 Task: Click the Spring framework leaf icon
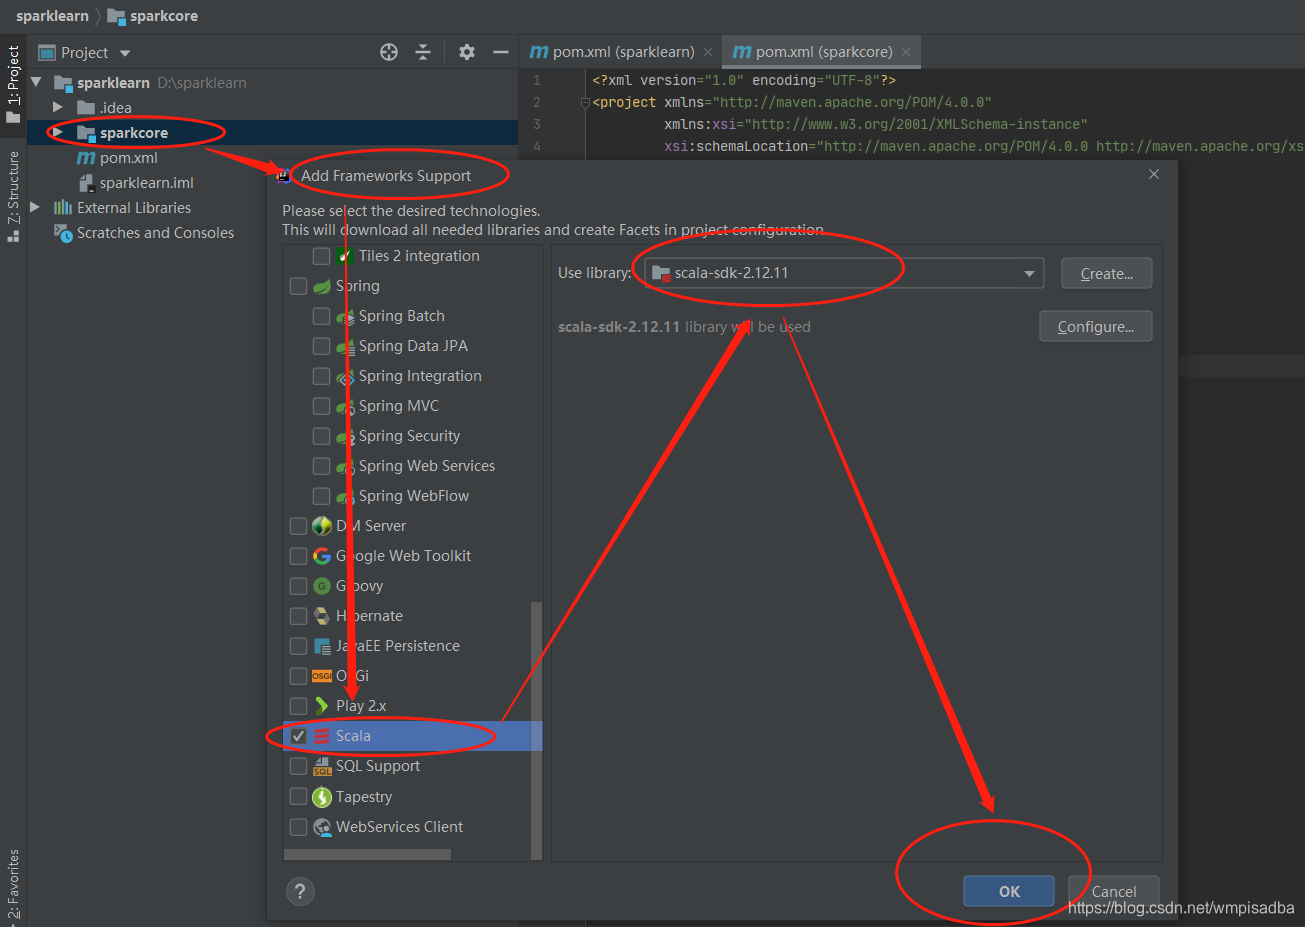(322, 286)
